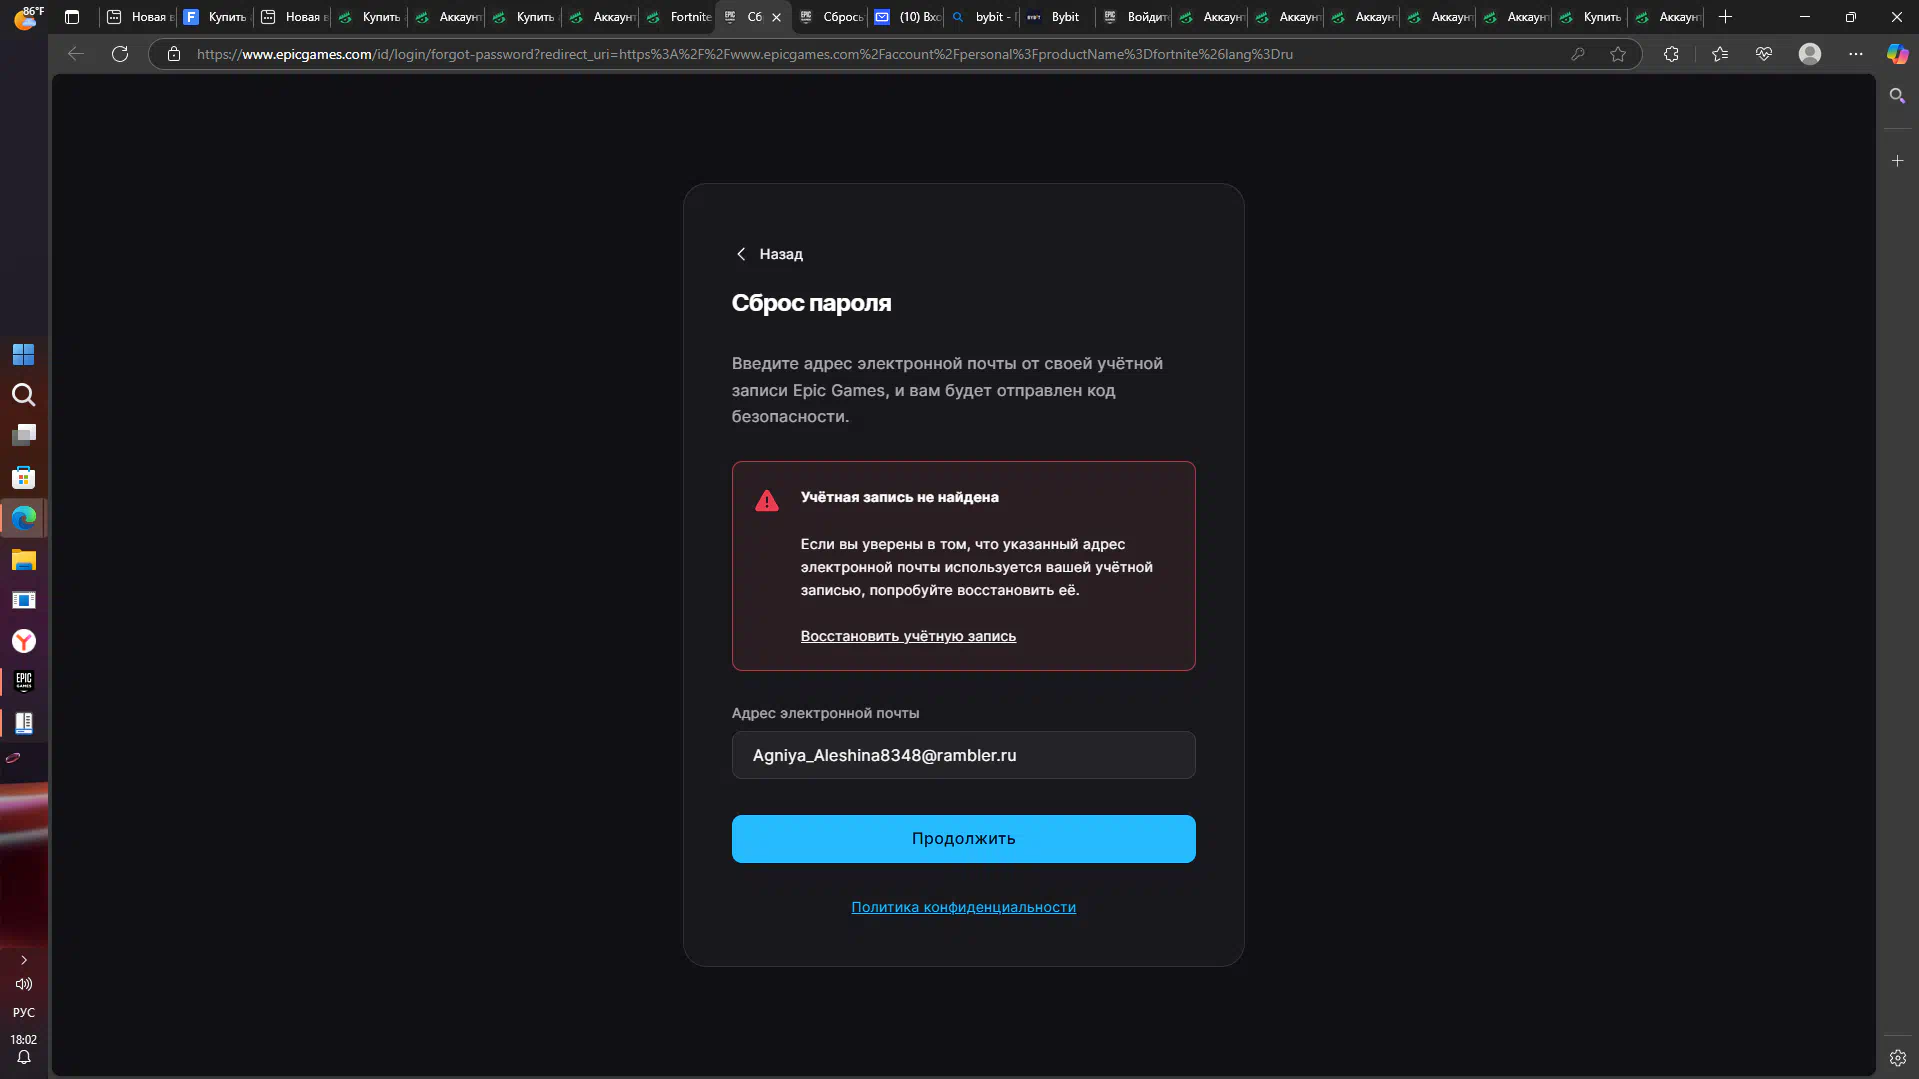Screen dimensions: 1919x1079
Task: Click the Microsoft Edge taskbar icon
Action: 23,518
